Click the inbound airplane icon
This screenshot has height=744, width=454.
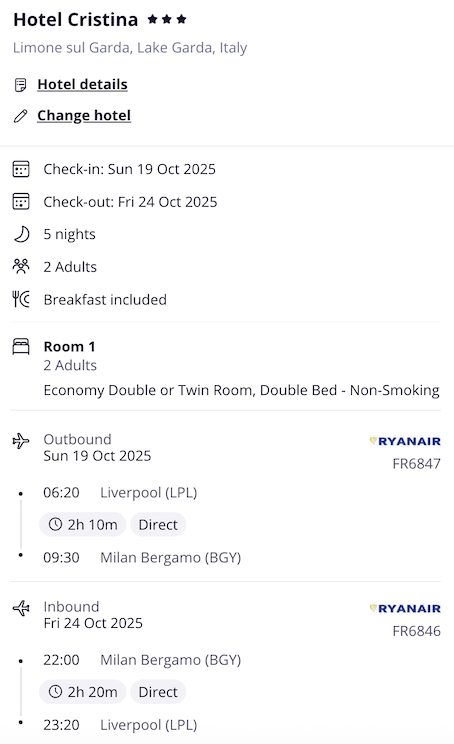[x=21, y=608]
